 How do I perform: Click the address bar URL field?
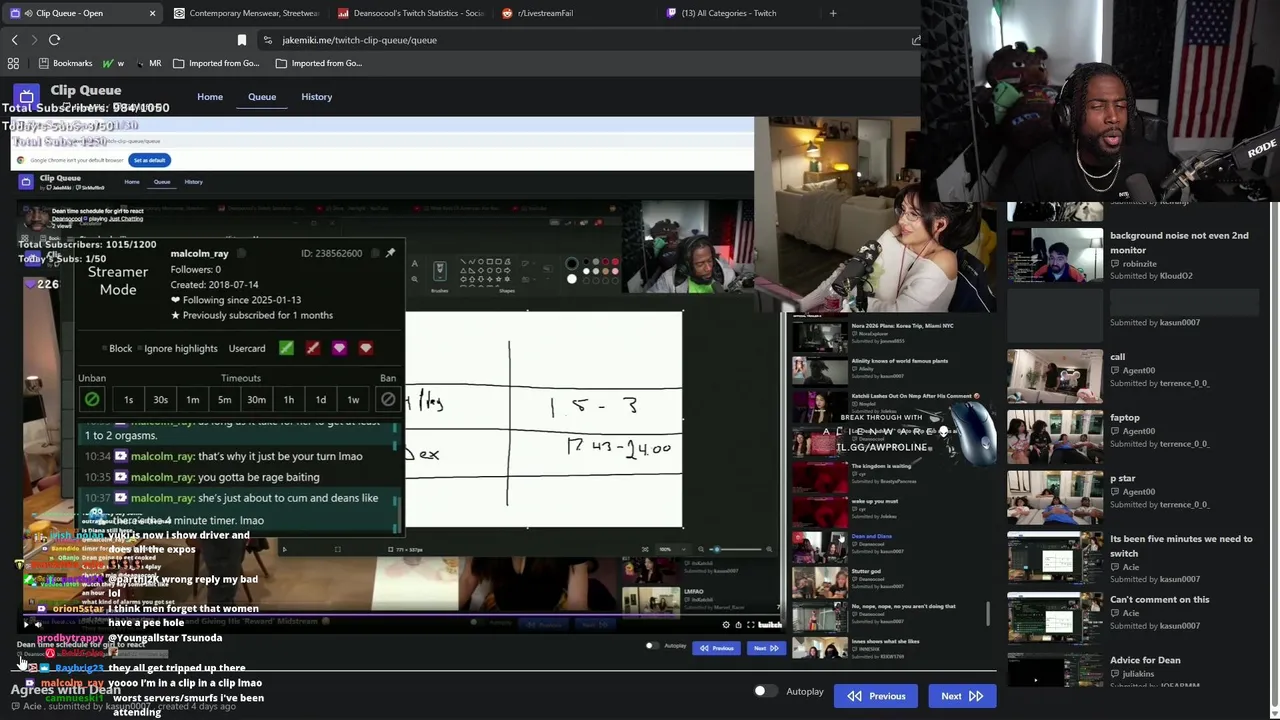[x=590, y=40]
